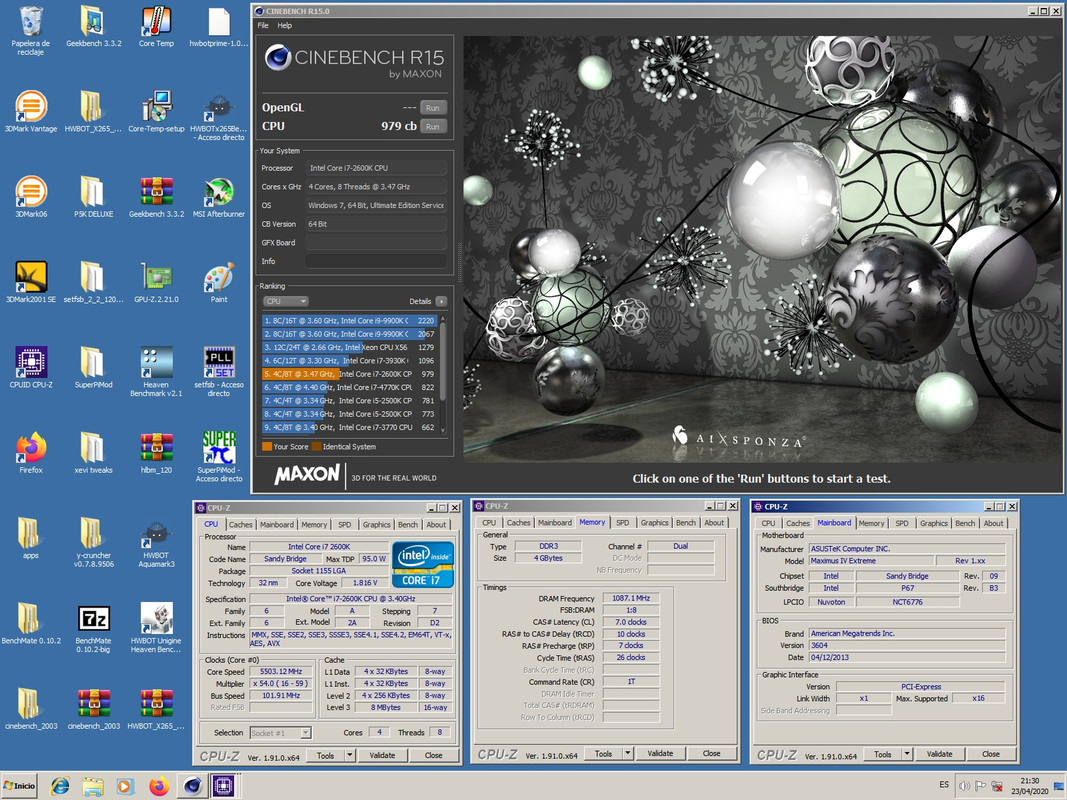Click Validate in the left CPU-Z window
The height and width of the screenshot is (800, 1067).
382,755
